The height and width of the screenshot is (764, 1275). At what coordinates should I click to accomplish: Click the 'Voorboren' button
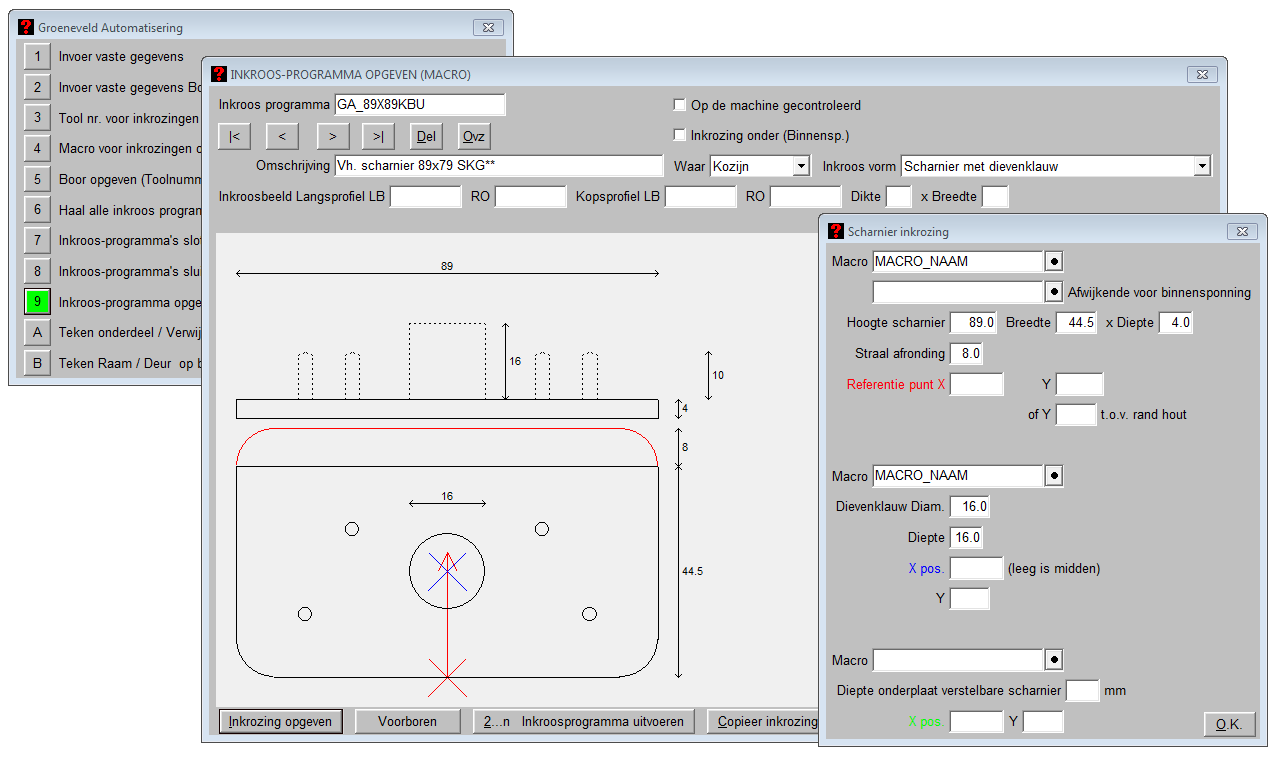pos(407,721)
